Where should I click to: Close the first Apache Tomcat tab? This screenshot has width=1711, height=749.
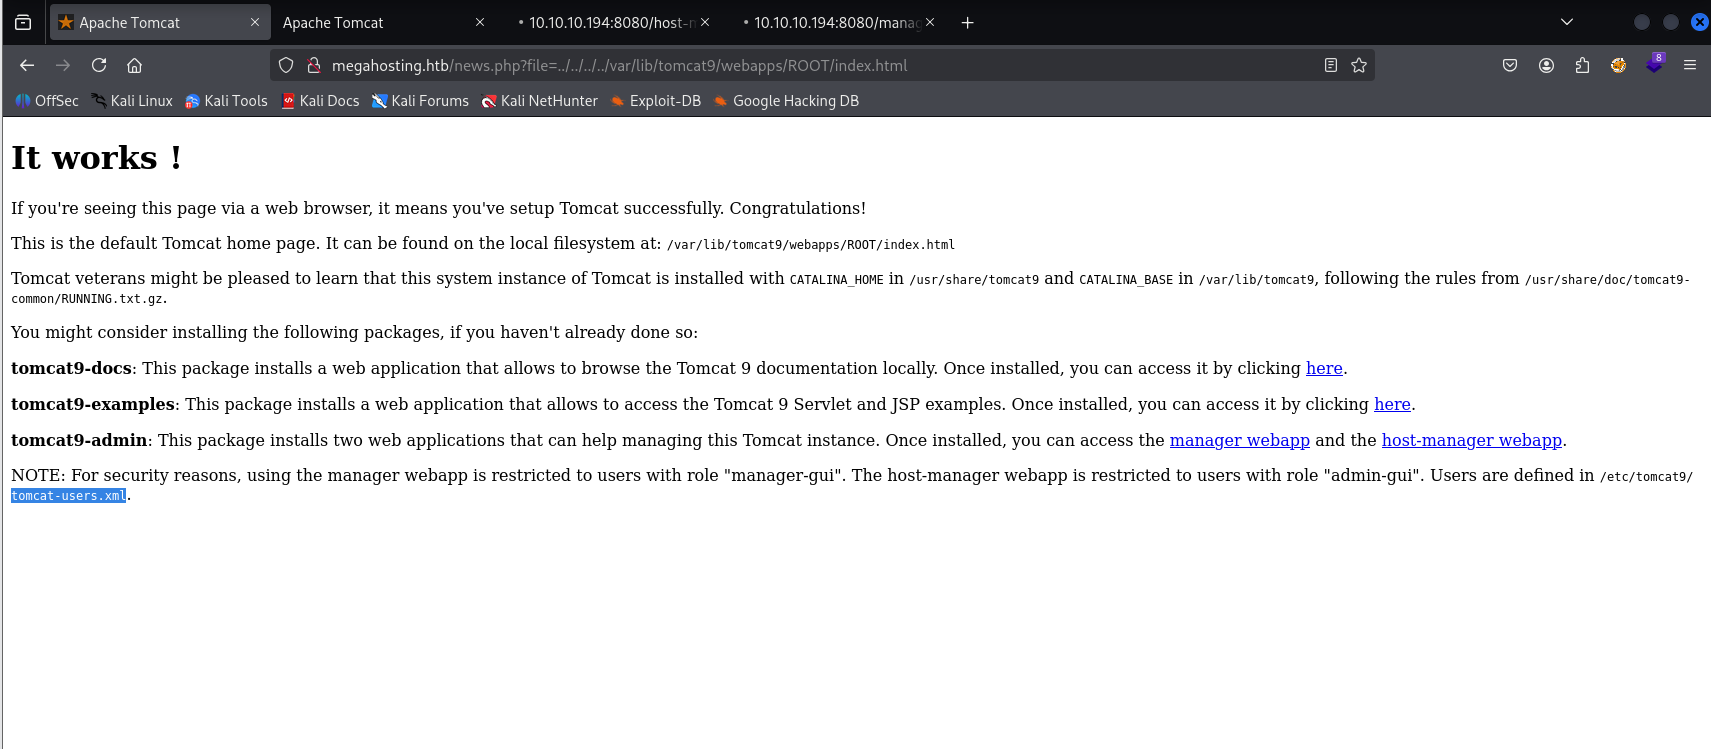(255, 22)
